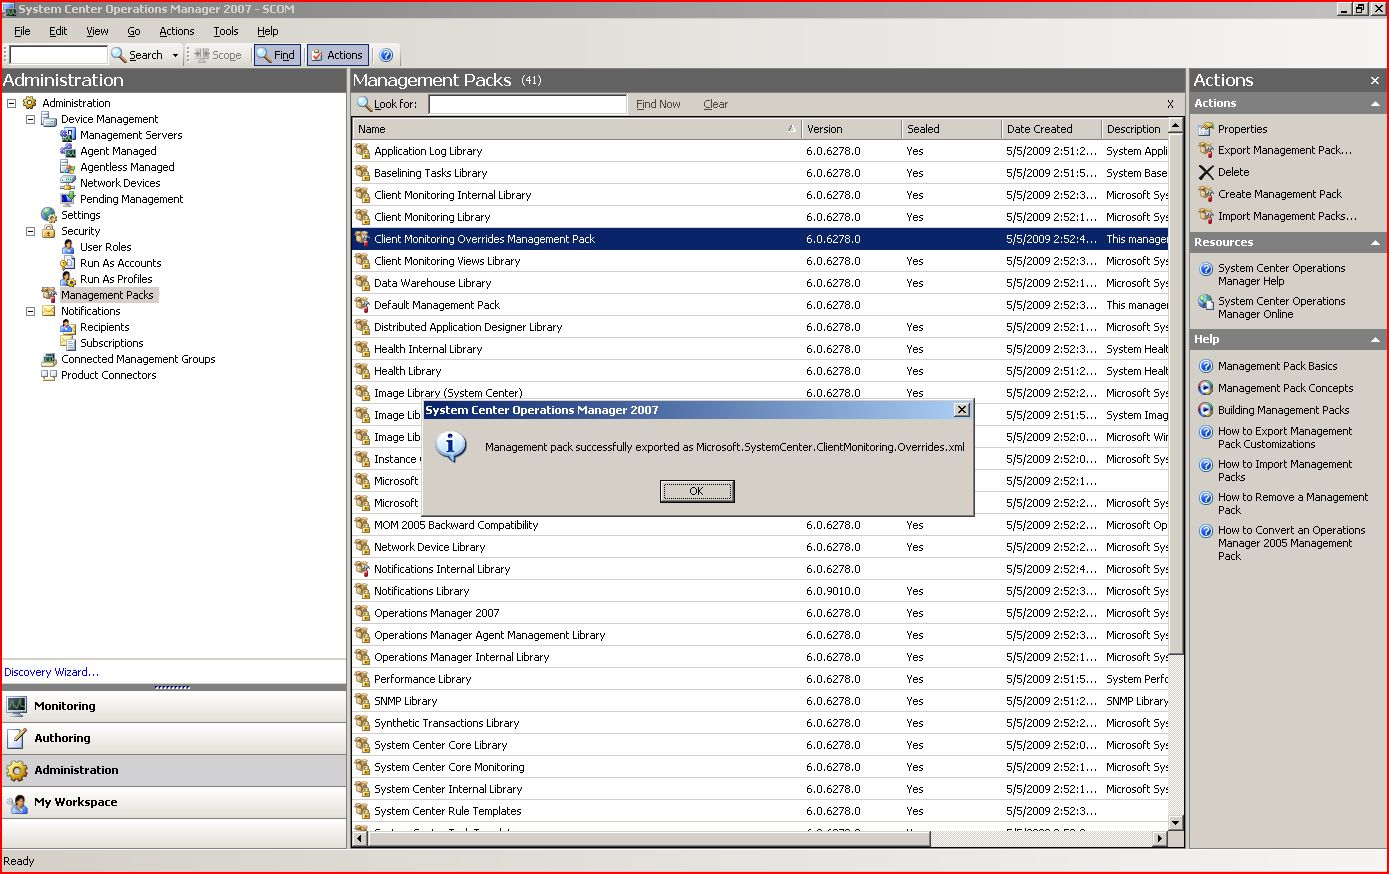Close the Actions pane with X
This screenshot has width=1389, height=874.
(x=1375, y=81)
